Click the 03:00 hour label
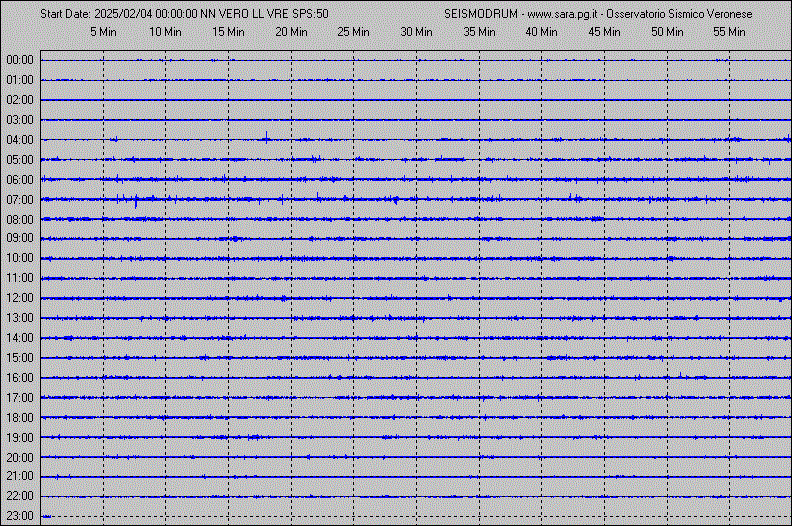This screenshot has width=792, height=526. click(x=20, y=120)
